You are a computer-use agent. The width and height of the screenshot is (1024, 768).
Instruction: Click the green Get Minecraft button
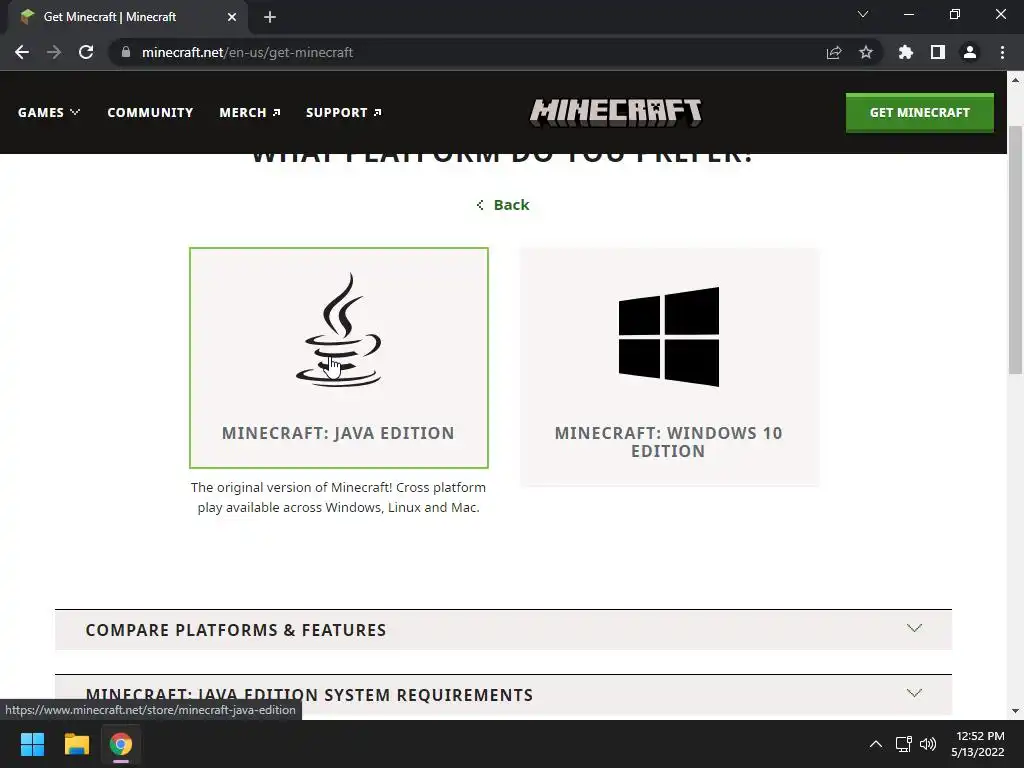coord(920,112)
